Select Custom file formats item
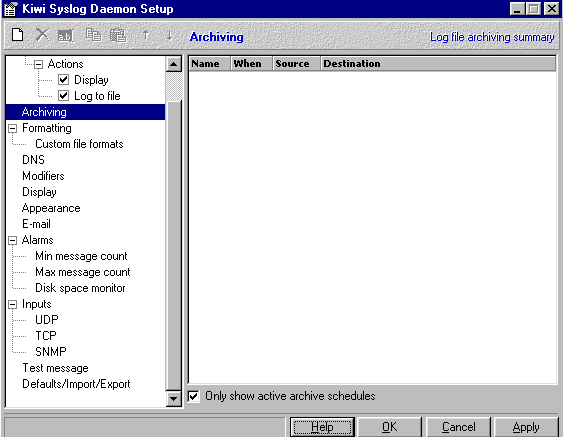 pos(79,144)
